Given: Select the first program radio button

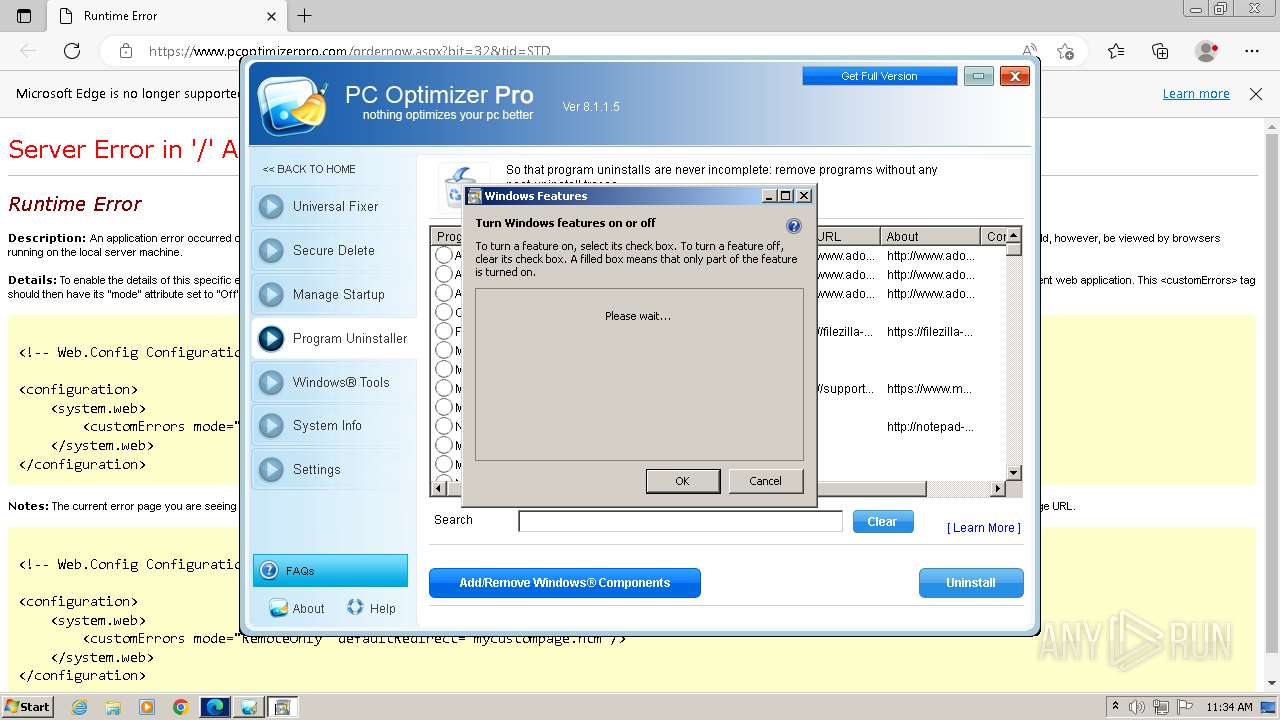Looking at the screenshot, I should tap(444, 255).
